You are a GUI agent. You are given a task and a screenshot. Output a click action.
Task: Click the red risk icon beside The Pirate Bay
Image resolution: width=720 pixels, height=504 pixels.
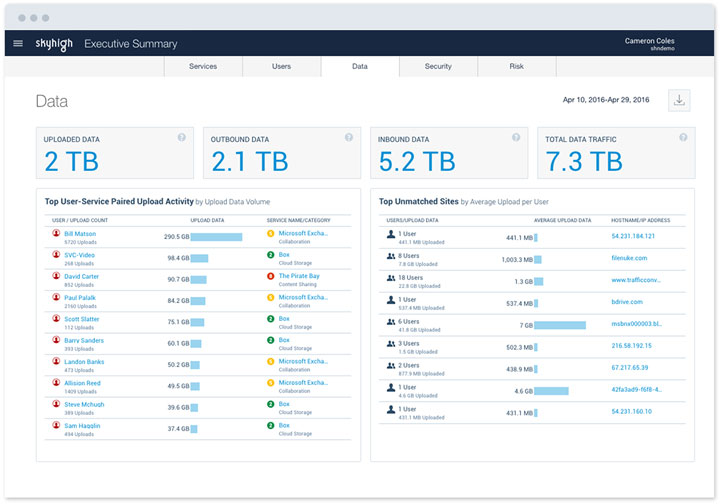271,276
